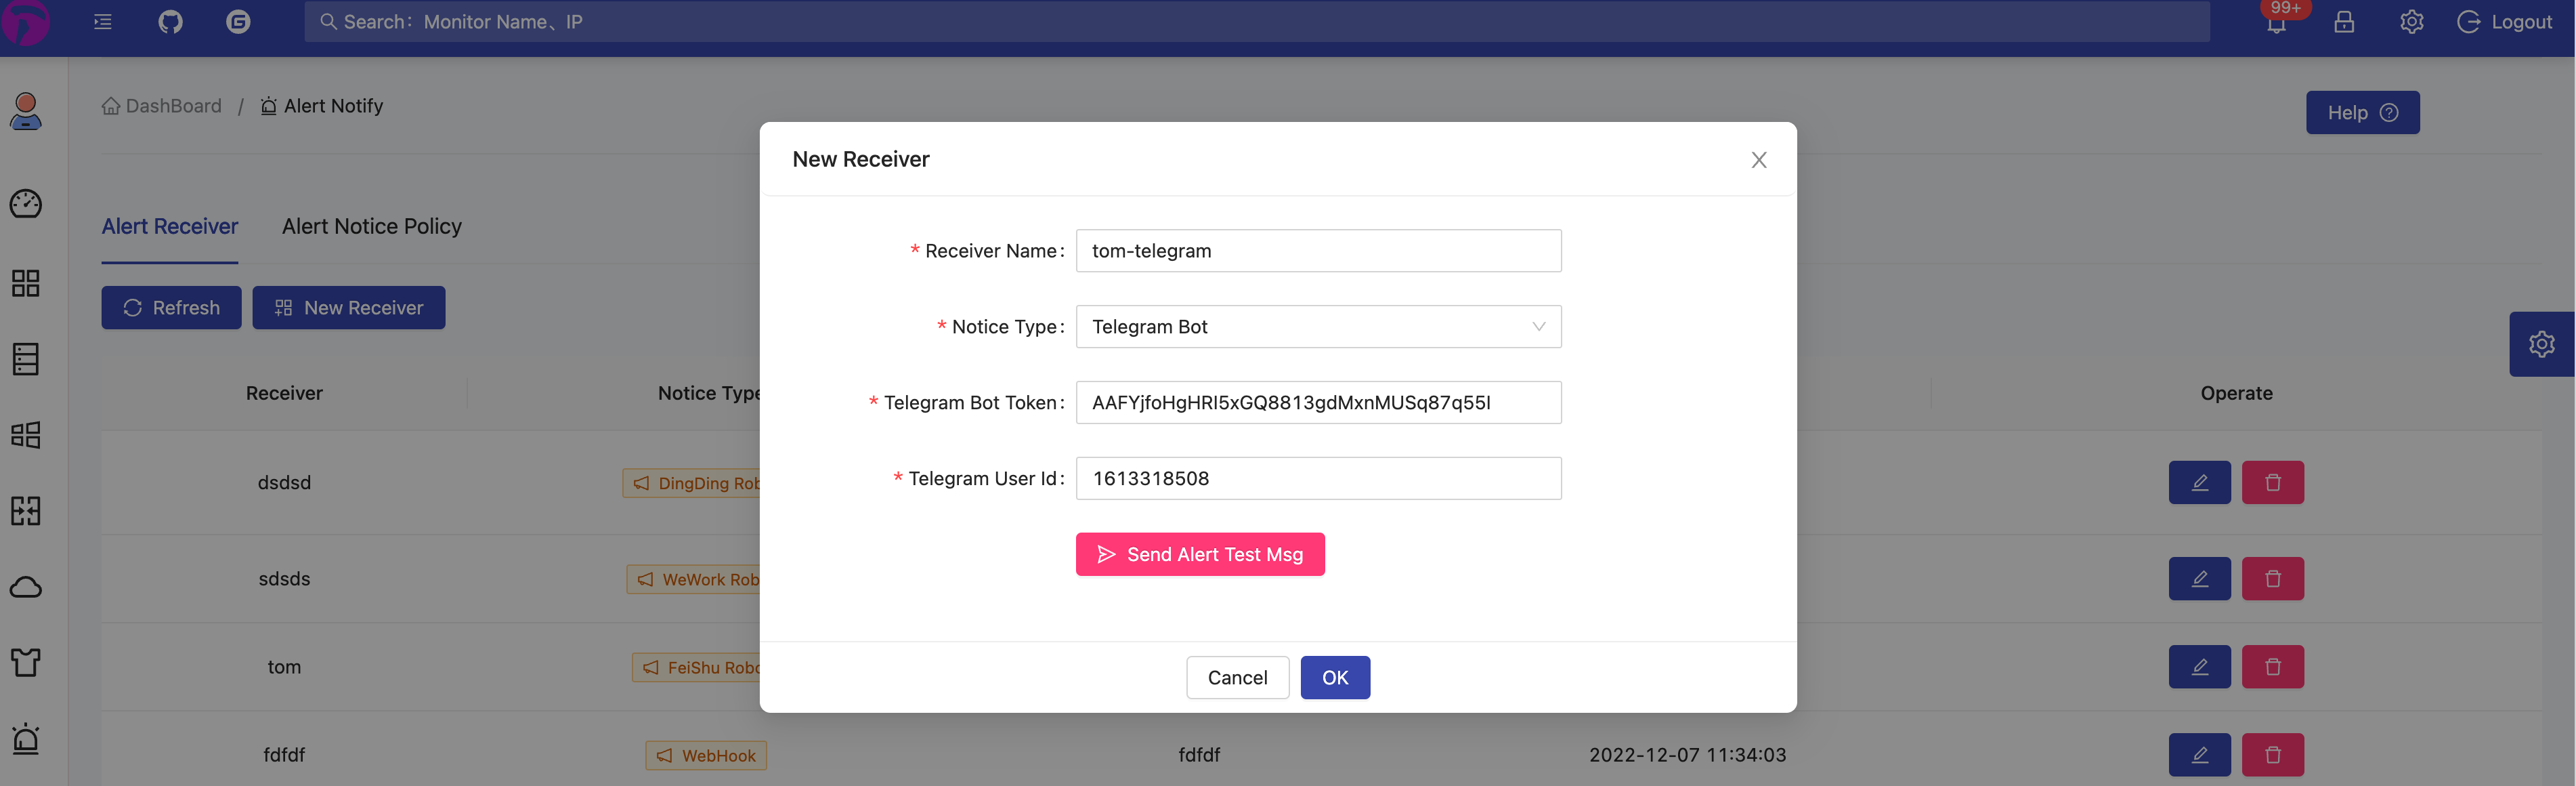The width and height of the screenshot is (2576, 786).
Task: Click the Telegram Bot Token field
Action: [1317, 403]
